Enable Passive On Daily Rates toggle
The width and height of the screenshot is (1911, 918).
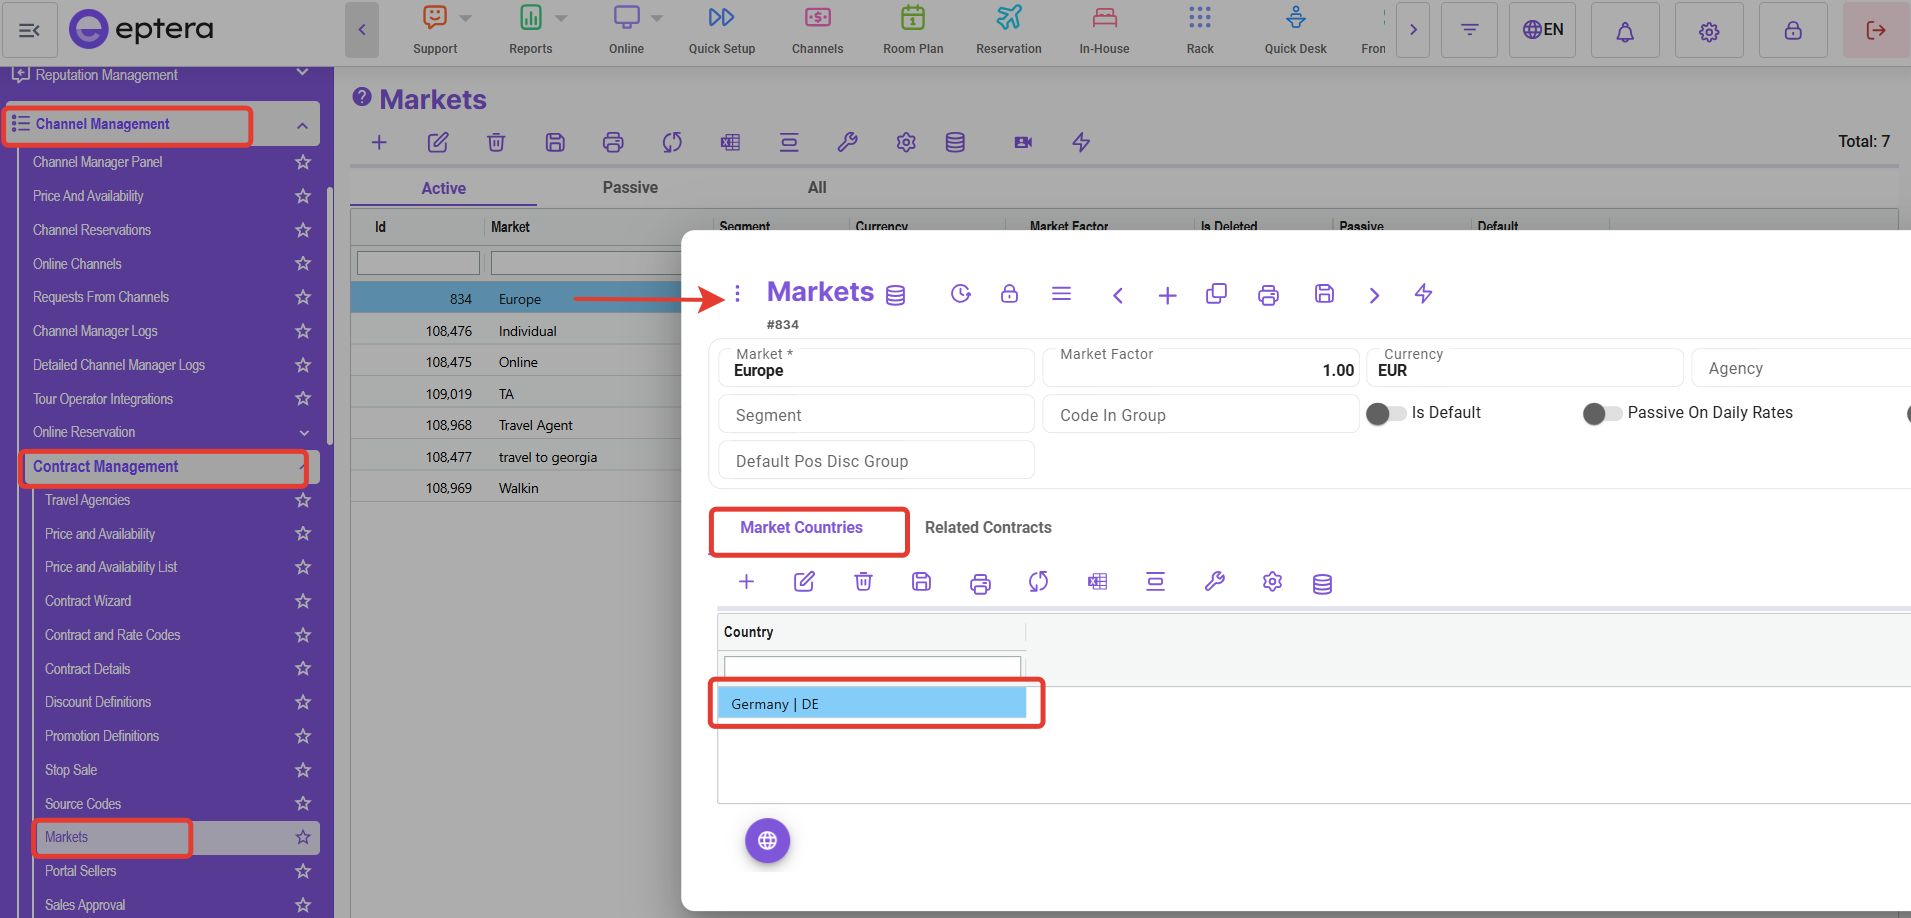point(1602,413)
